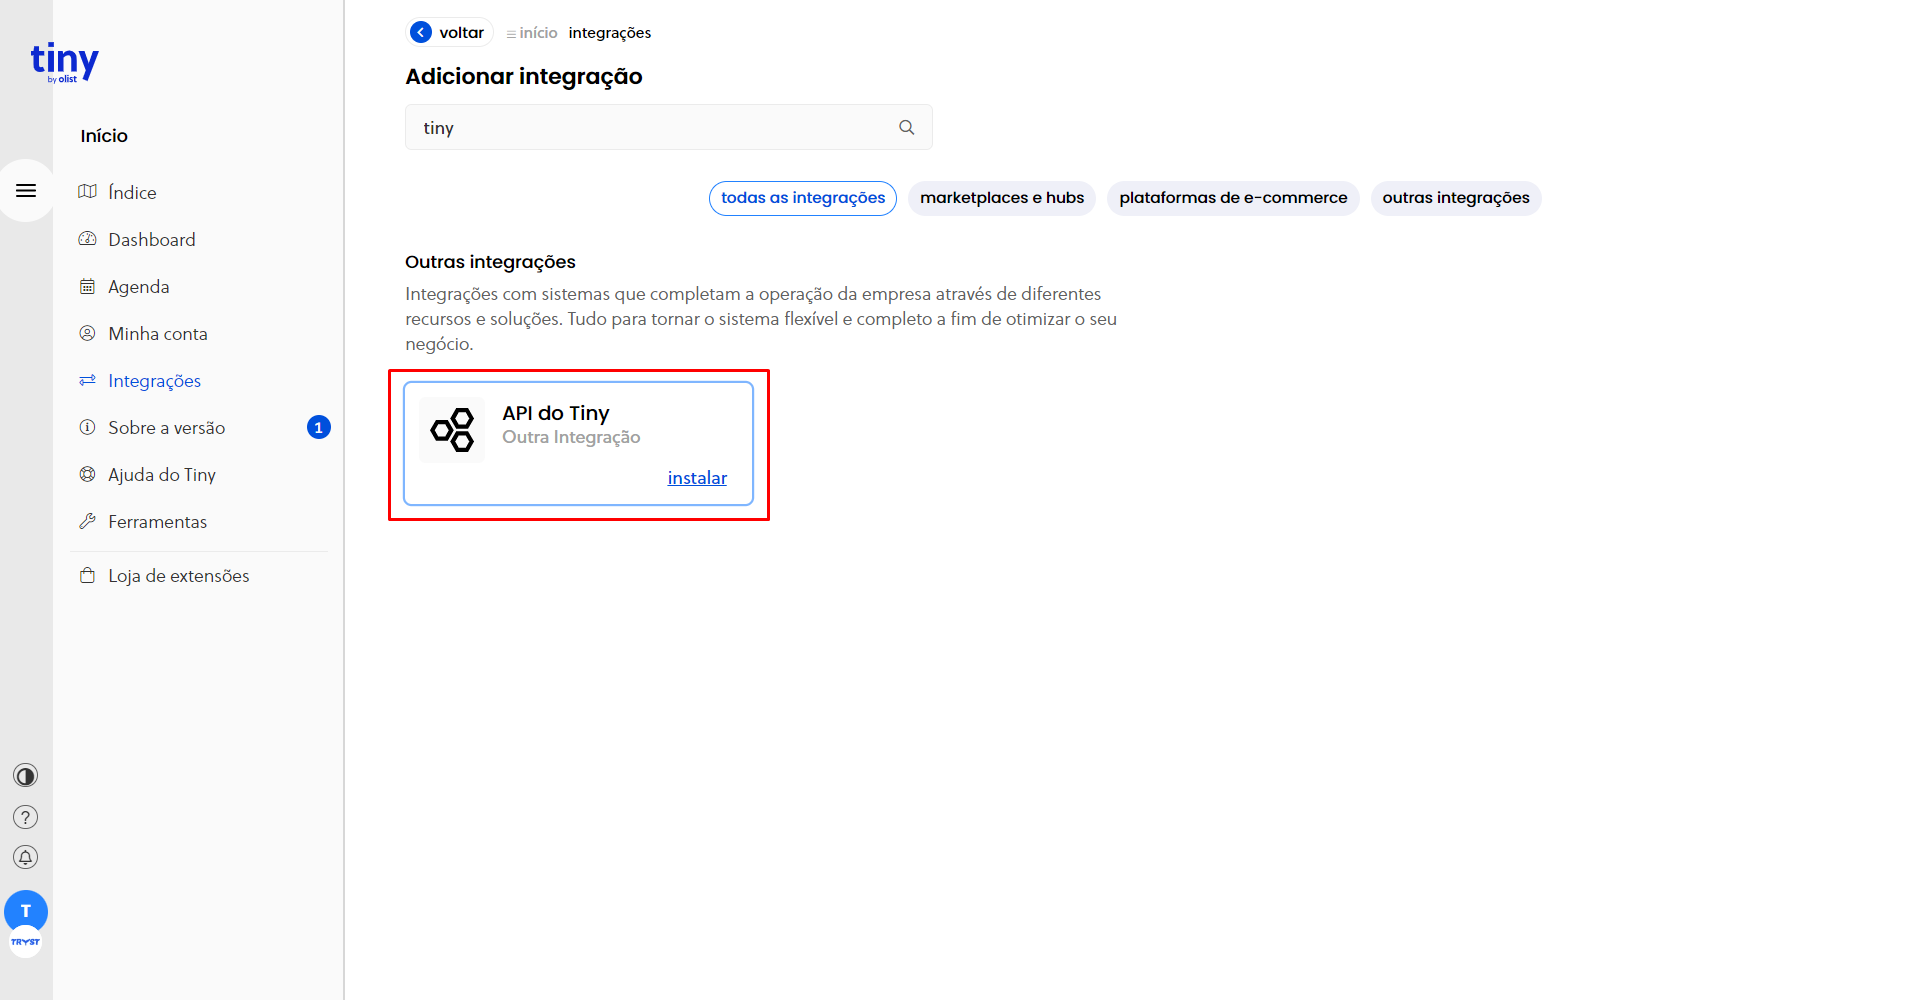
Task: Click the Integrações arrows icon
Action: point(88,380)
